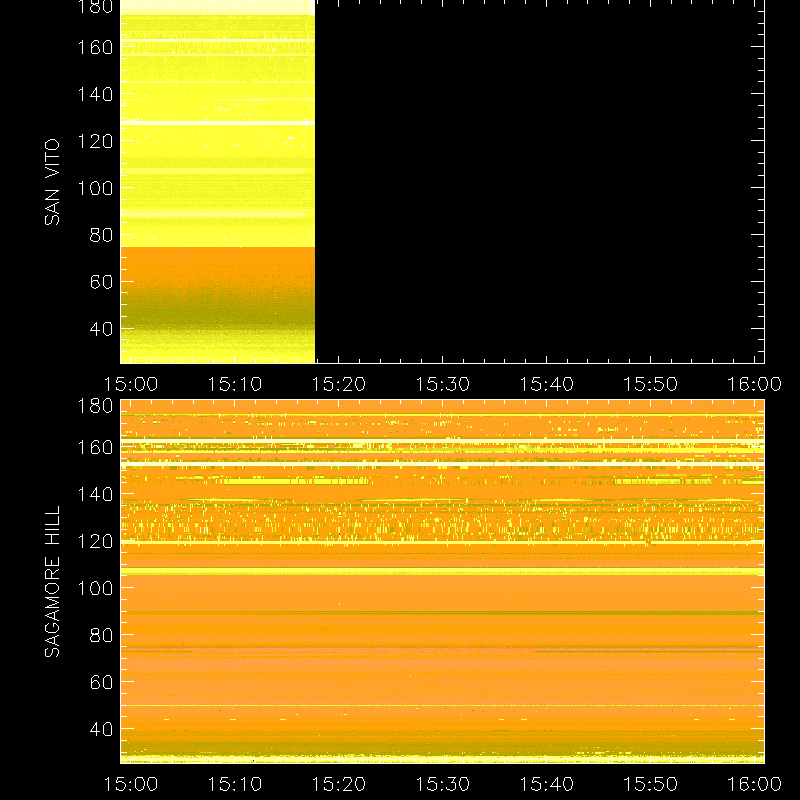The height and width of the screenshot is (800, 800).
Task: Pick the 15:50 time label under San Vito plot
Action: tap(651, 384)
